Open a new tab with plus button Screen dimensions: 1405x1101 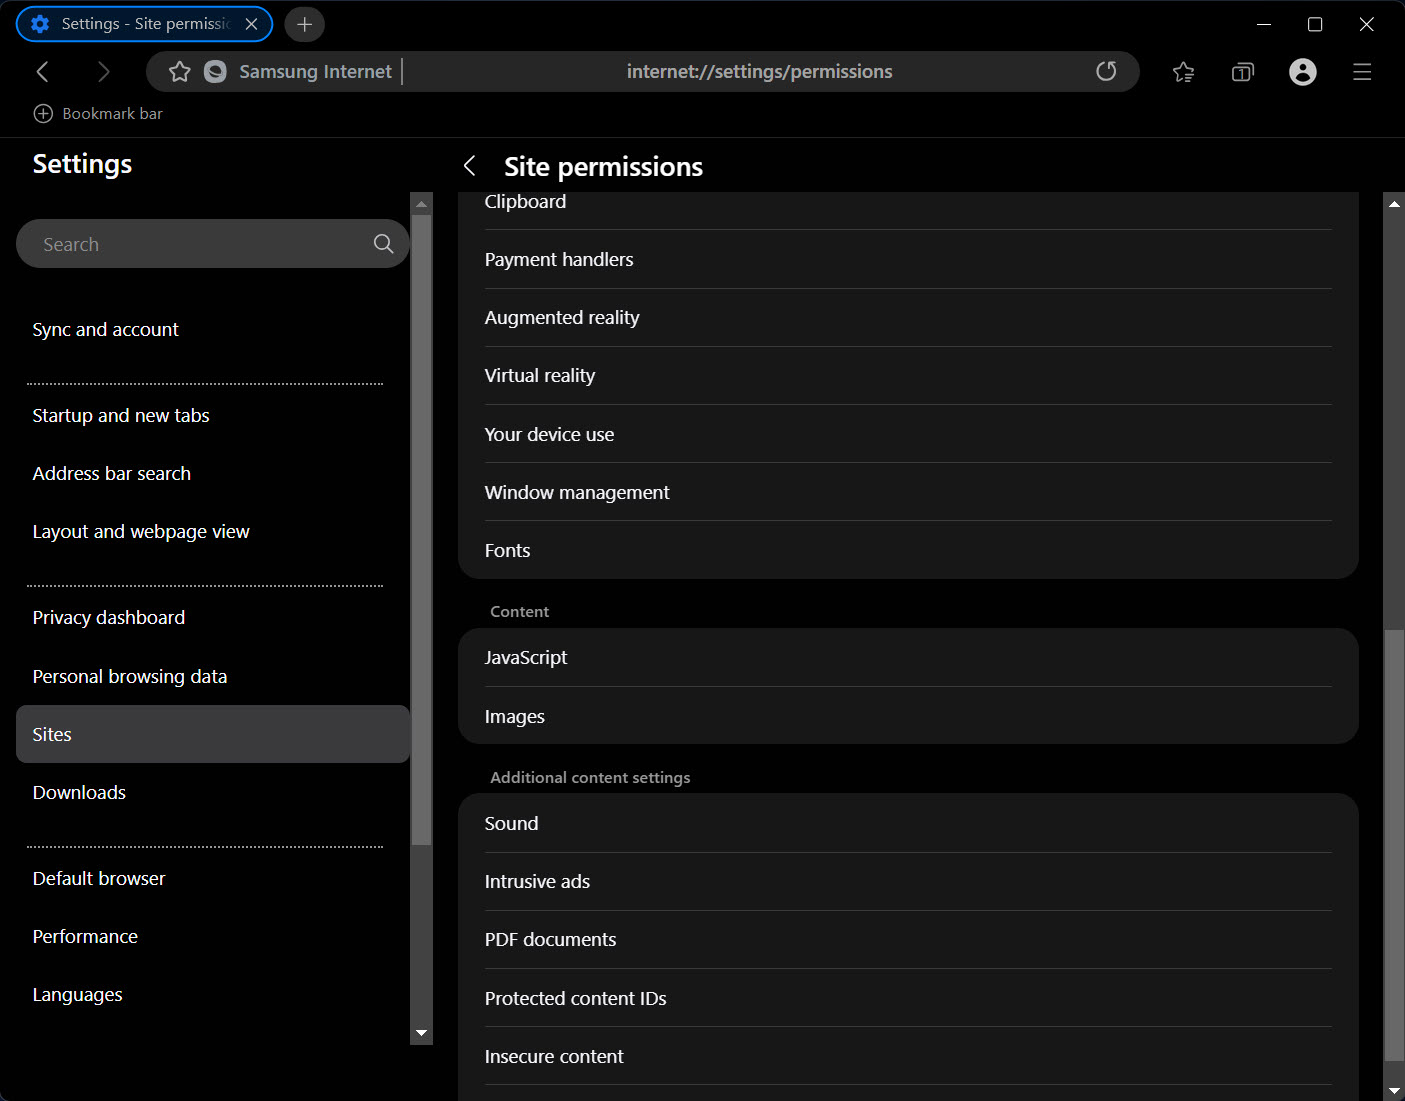point(305,24)
